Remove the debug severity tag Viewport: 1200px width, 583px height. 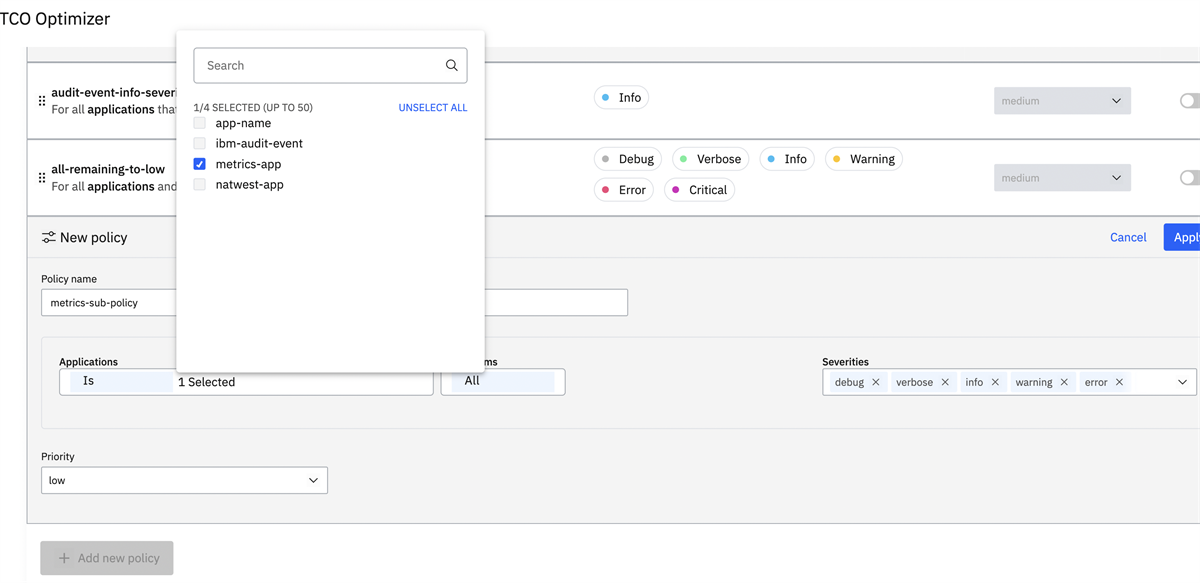[876, 382]
